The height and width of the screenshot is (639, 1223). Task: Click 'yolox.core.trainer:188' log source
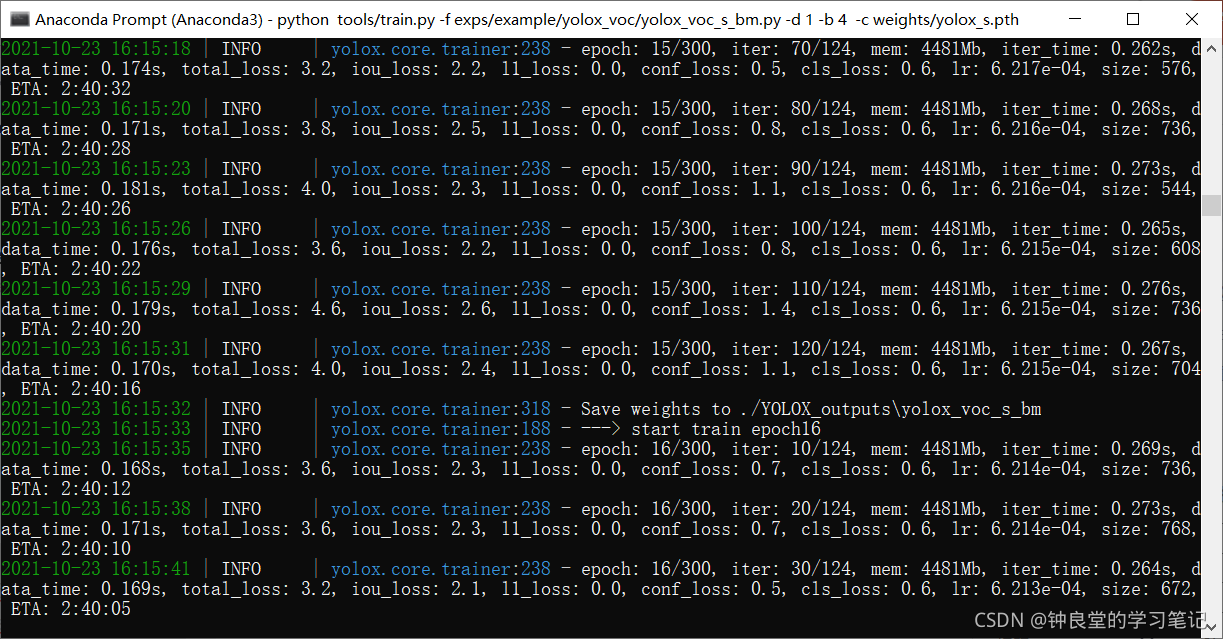[x=441, y=429]
